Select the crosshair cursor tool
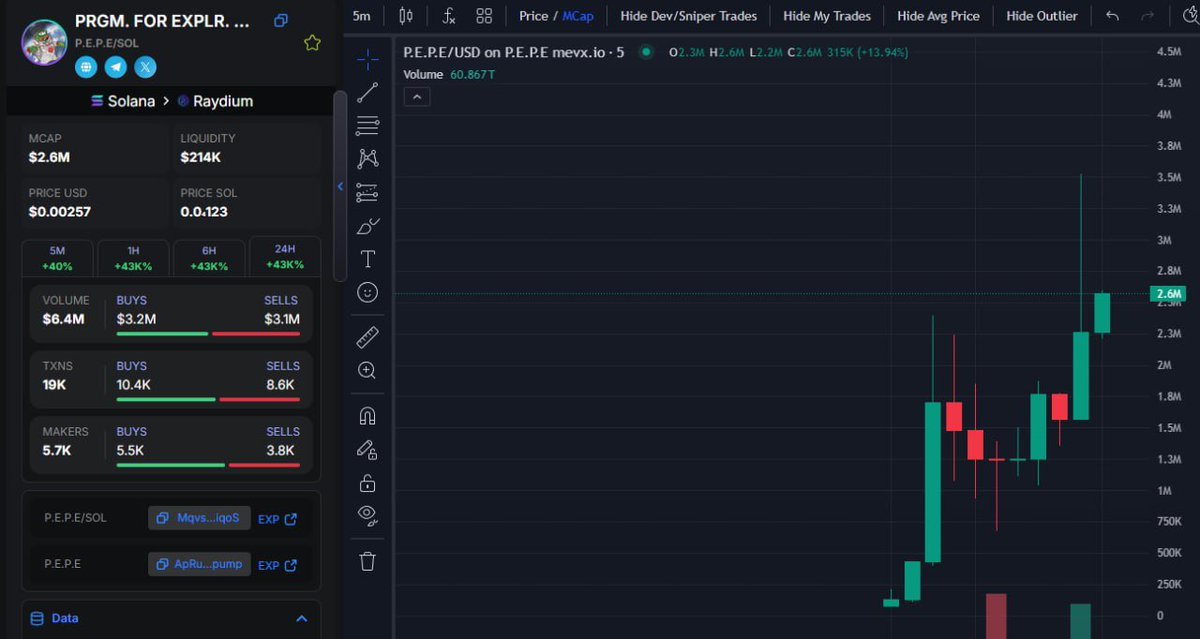 pos(368,59)
